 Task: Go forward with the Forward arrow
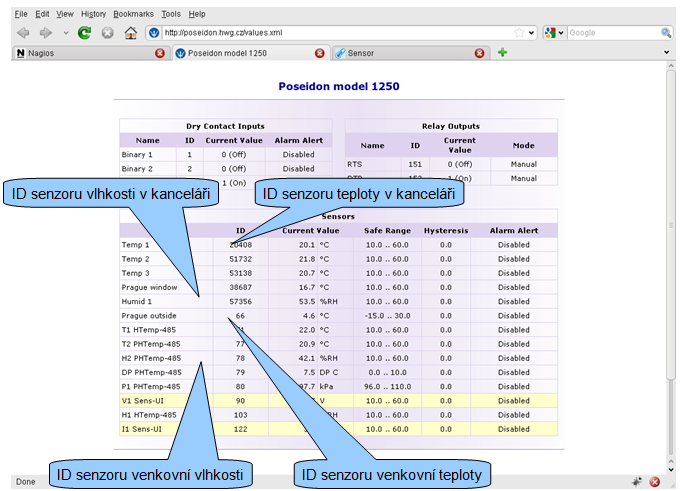[46, 33]
